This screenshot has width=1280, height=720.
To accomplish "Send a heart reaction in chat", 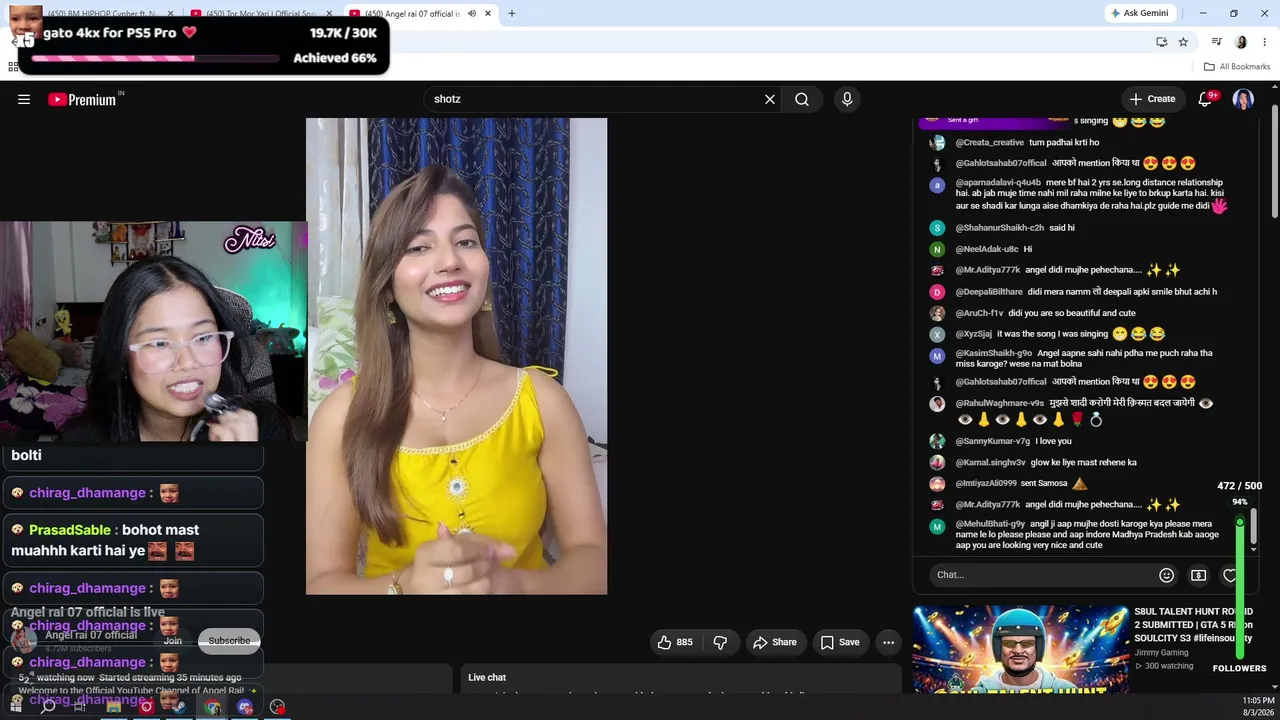I will click(x=1230, y=575).
